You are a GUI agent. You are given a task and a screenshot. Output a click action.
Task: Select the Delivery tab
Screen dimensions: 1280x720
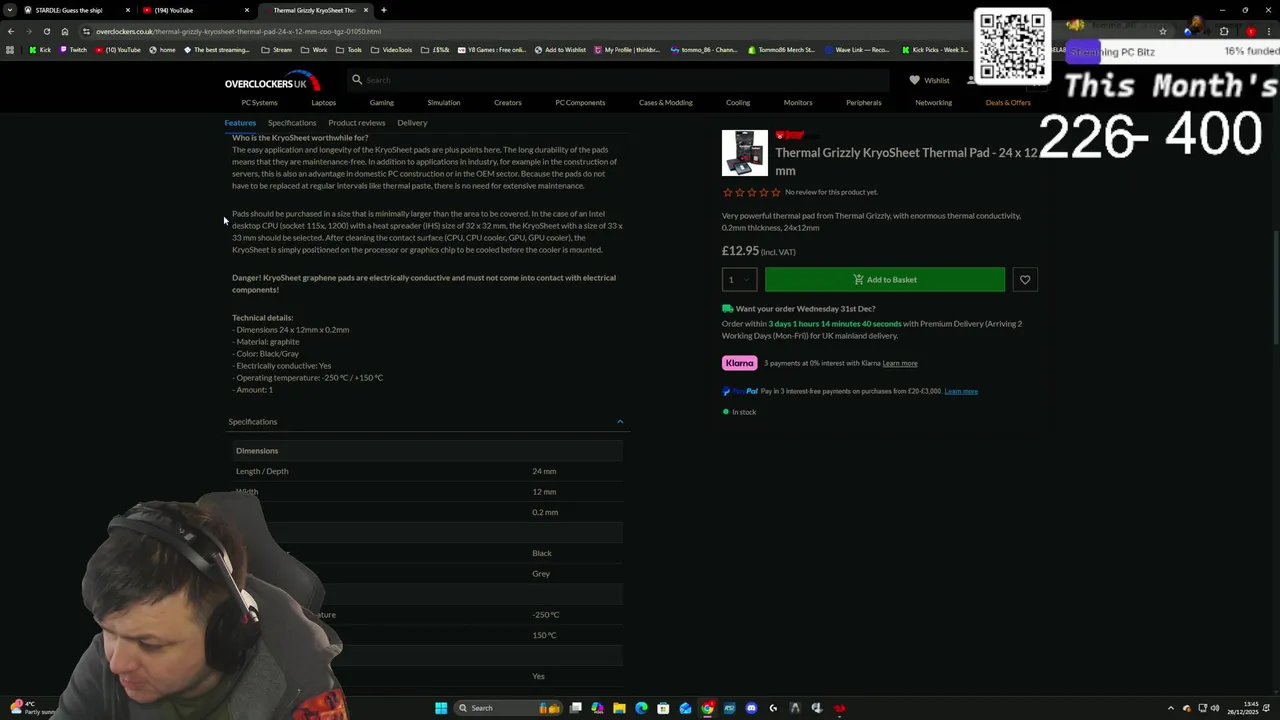(412, 123)
